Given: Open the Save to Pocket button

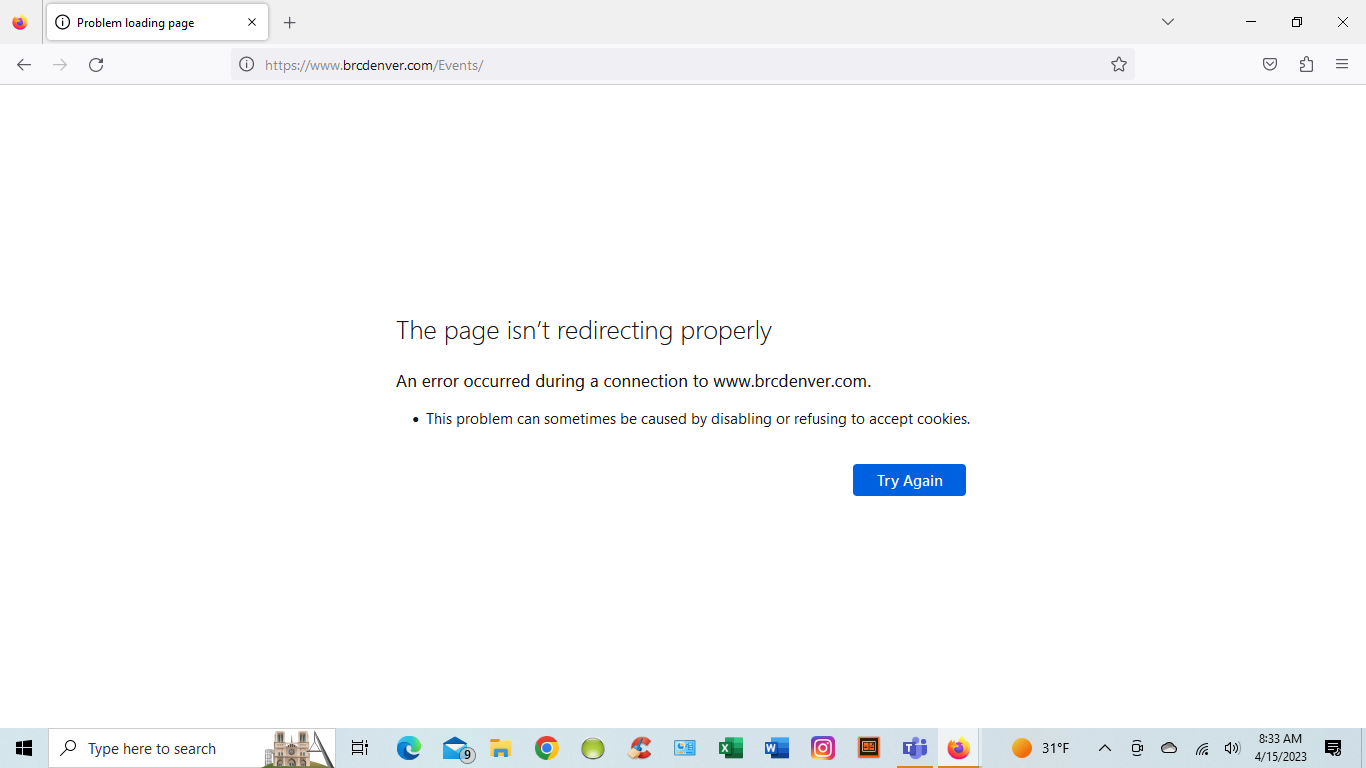Looking at the screenshot, I should tap(1270, 65).
